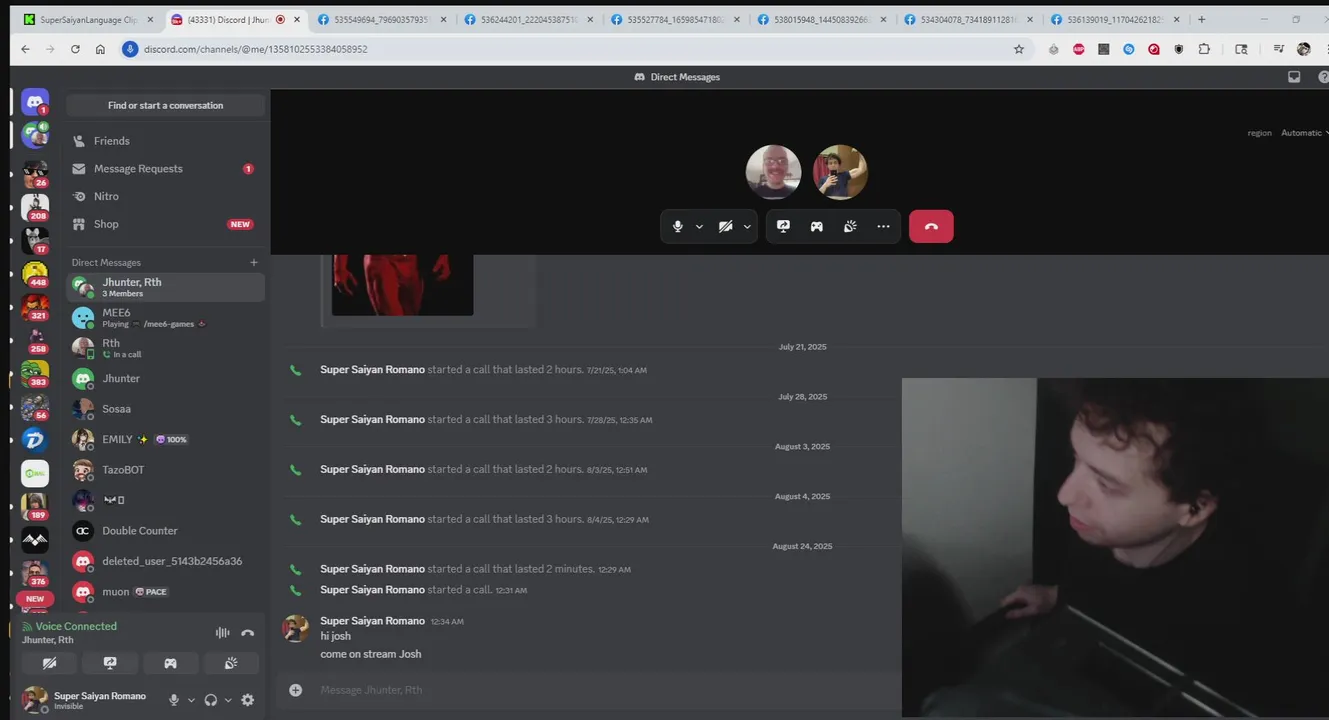Open Double Counter direct message
This screenshot has width=1329, height=720.
click(x=166, y=531)
